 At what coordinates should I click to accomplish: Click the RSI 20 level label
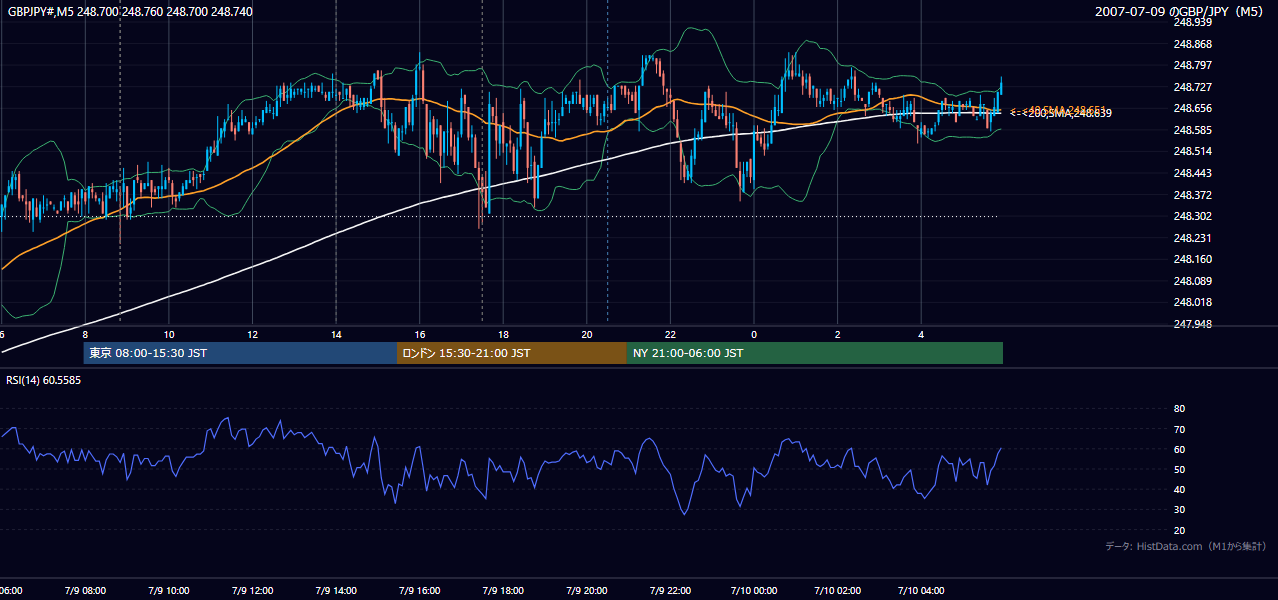tap(1179, 530)
